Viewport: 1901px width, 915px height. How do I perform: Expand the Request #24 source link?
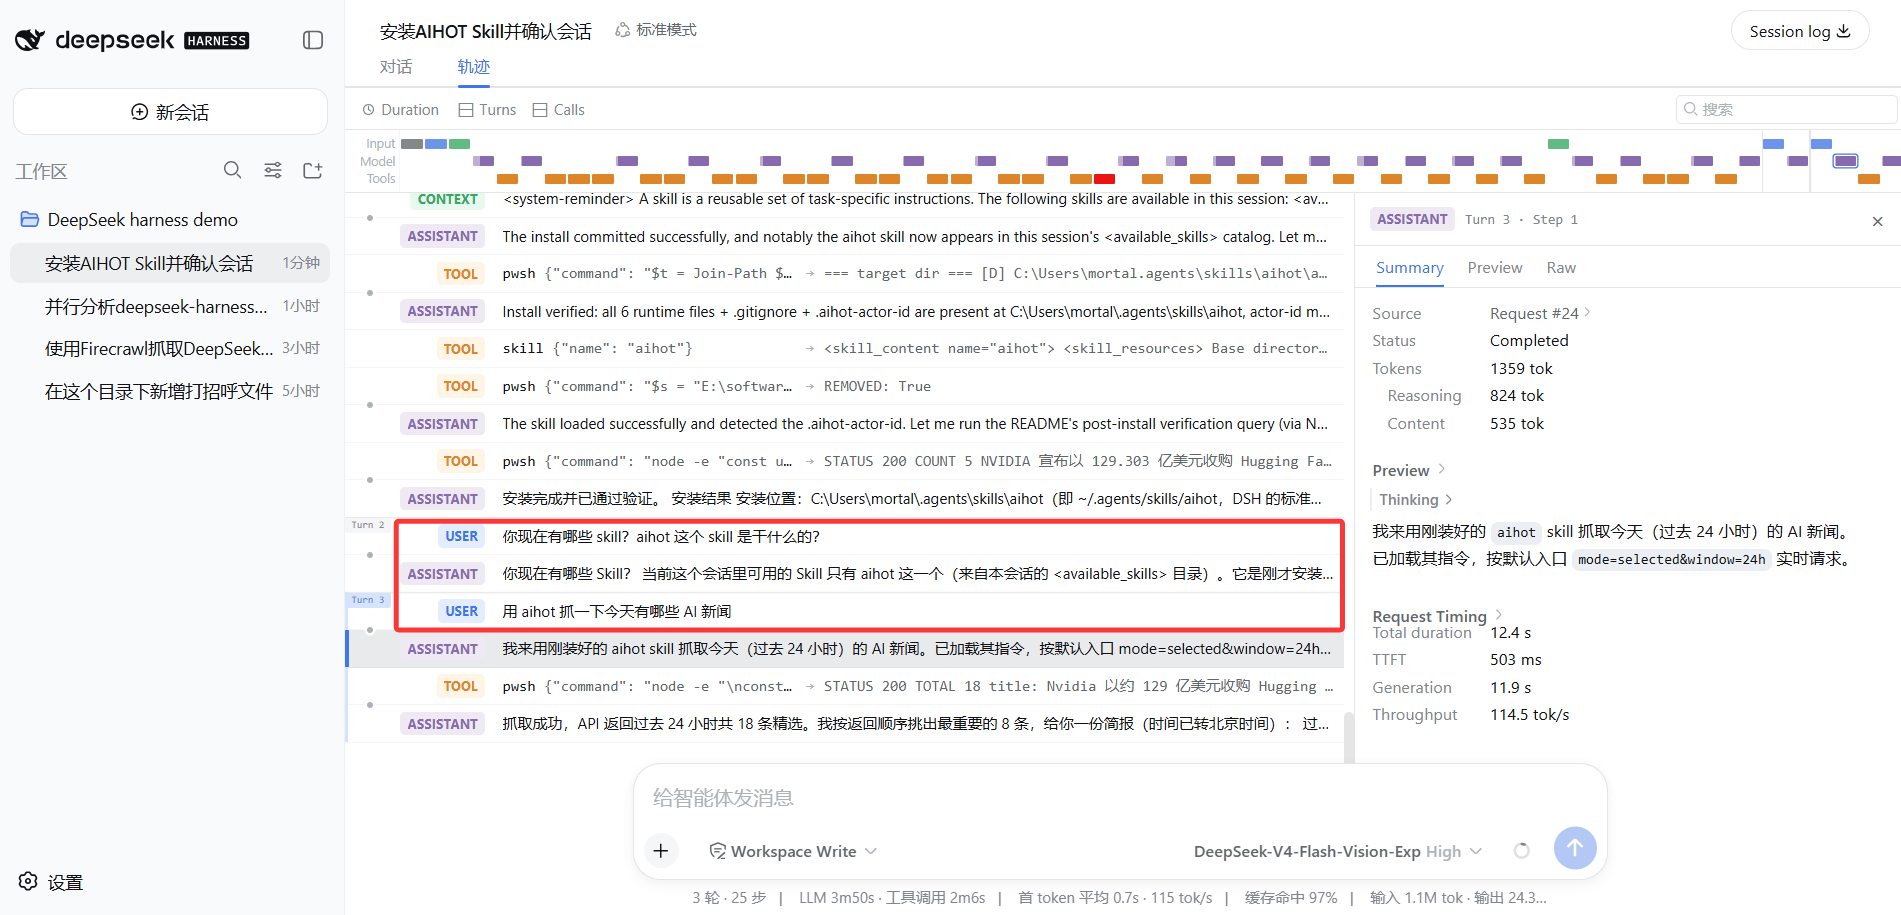point(1540,313)
